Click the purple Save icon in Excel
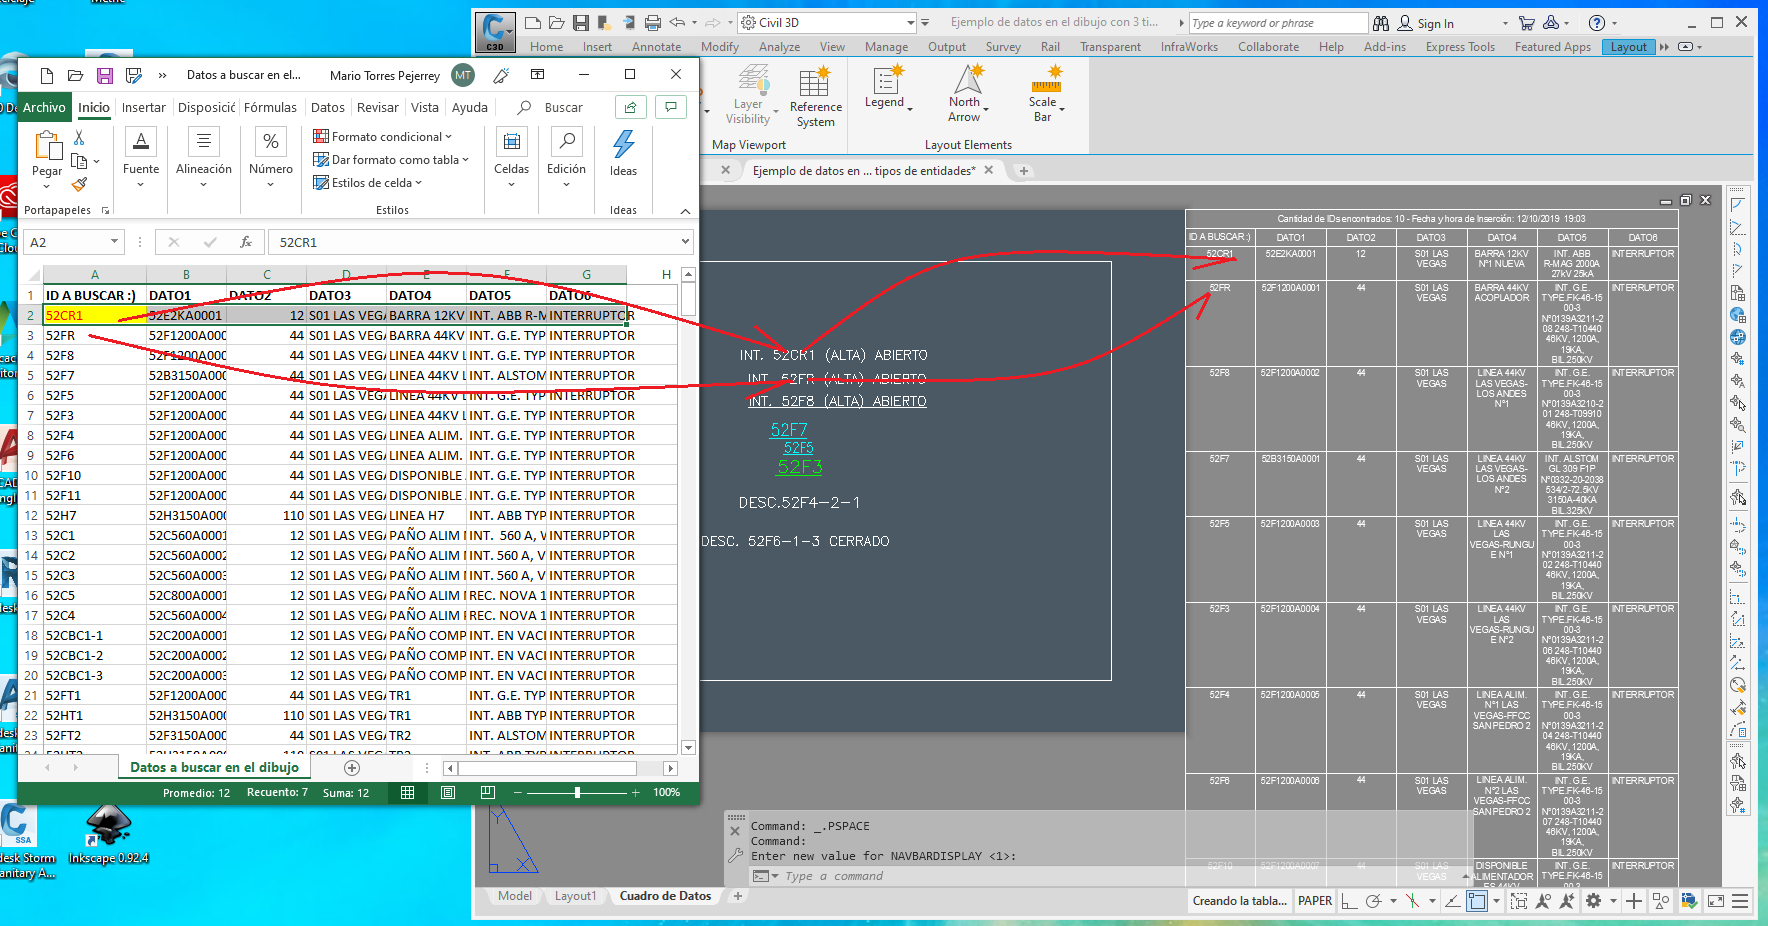The image size is (1768, 926). tap(104, 75)
